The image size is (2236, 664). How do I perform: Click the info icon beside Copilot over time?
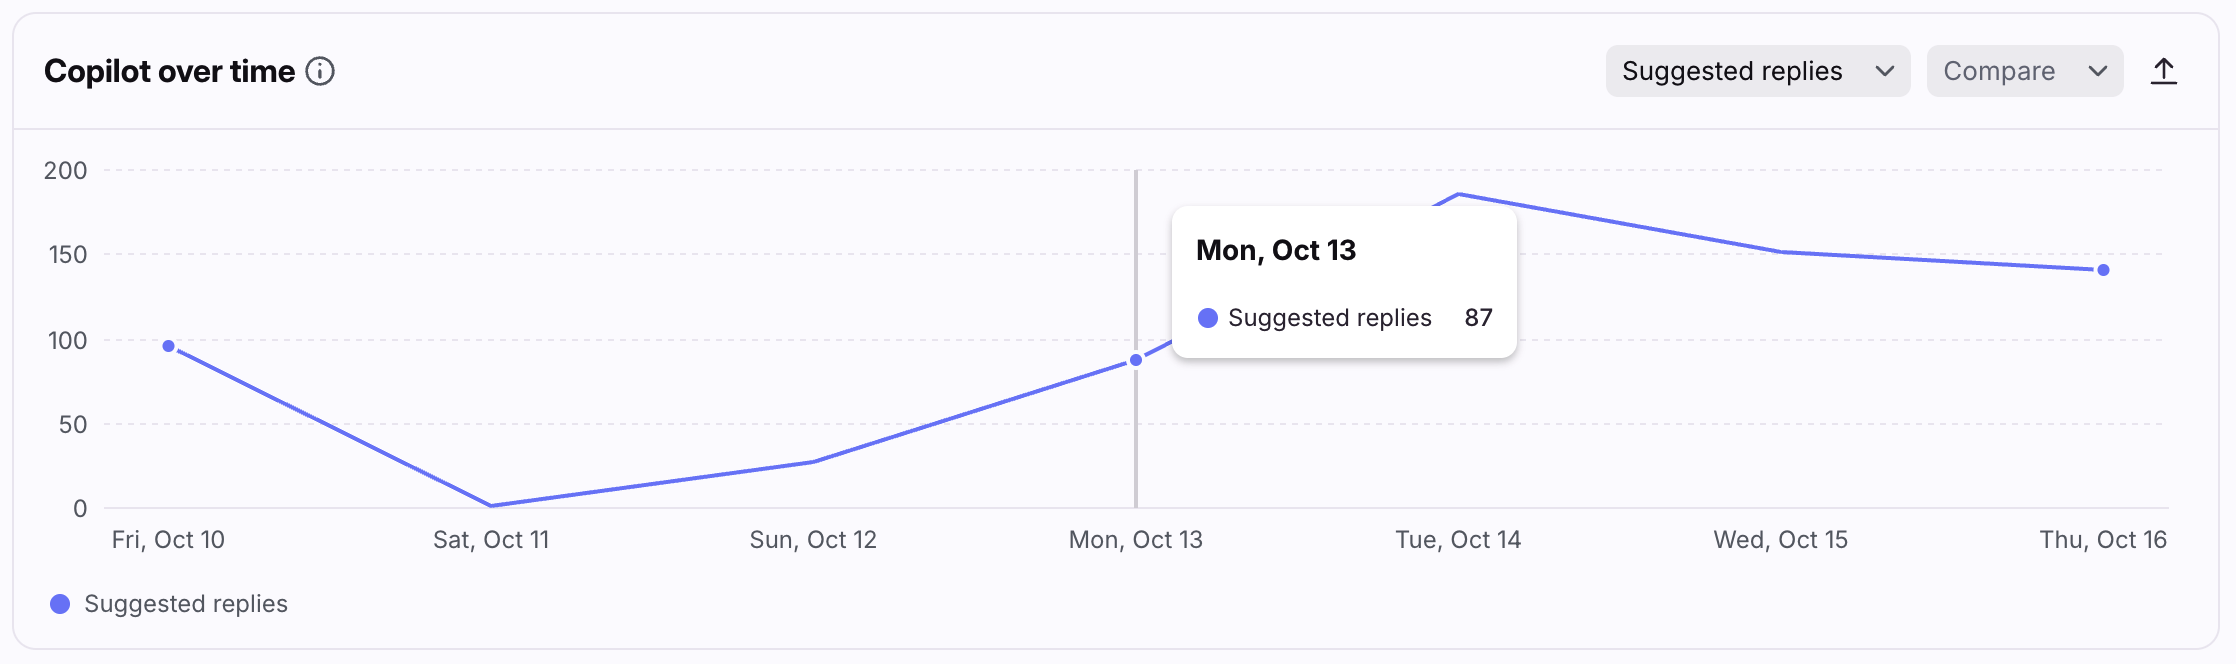pos(320,71)
